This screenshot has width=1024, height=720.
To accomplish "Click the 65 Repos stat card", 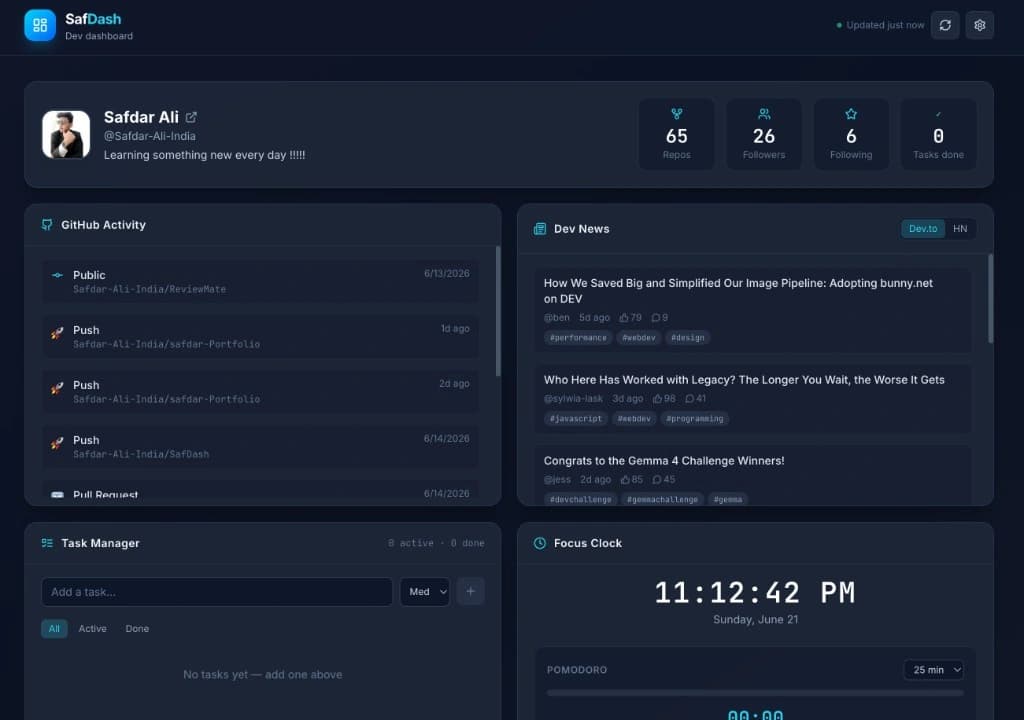I will pyautogui.click(x=677, y=135).
